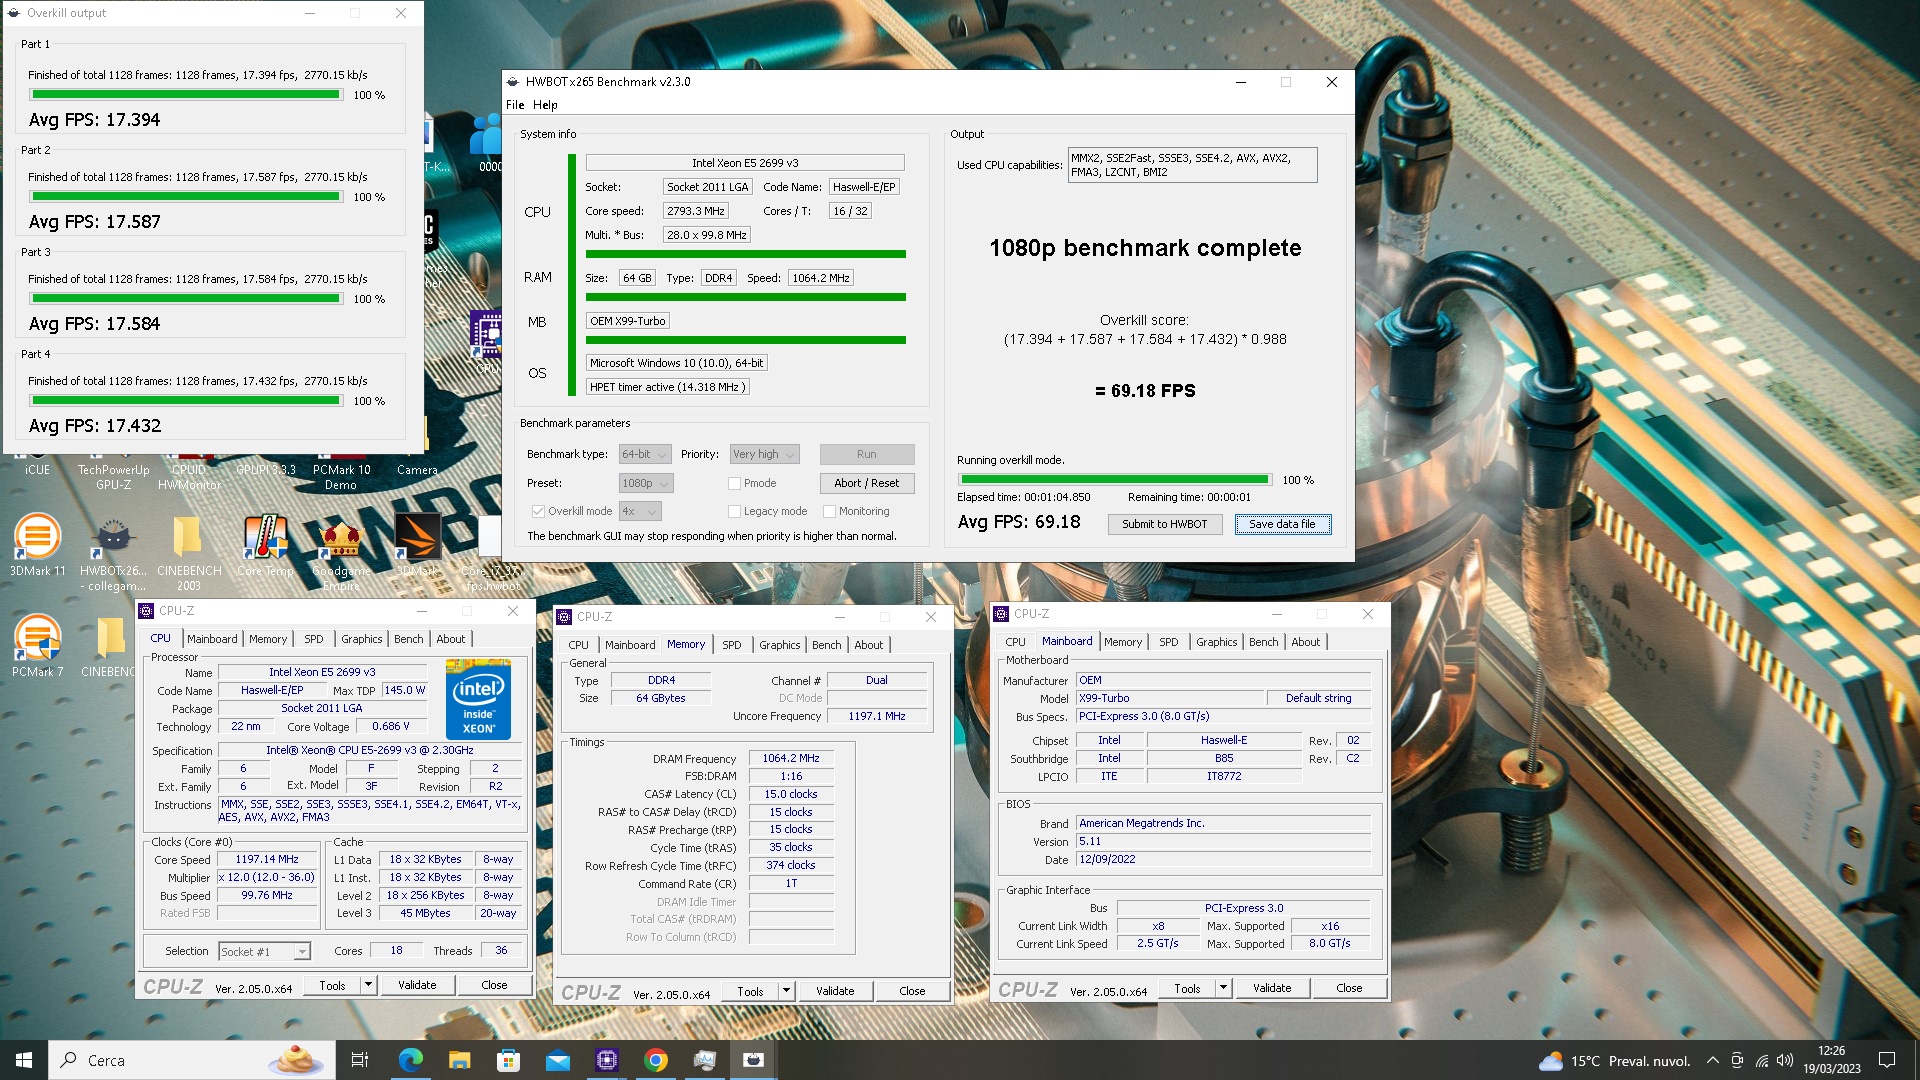Open the iCUE desktop shortcut label
Image resolution: width=1920 pixels, height=1080 pixels.
(x=37, y=470)
